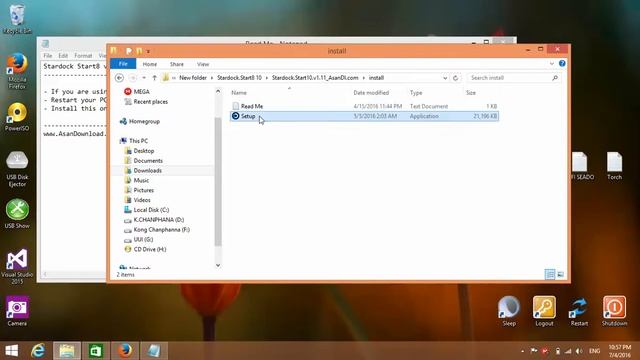Open the Share ribbon tab

pyautogui.click(x=177, y=64)
